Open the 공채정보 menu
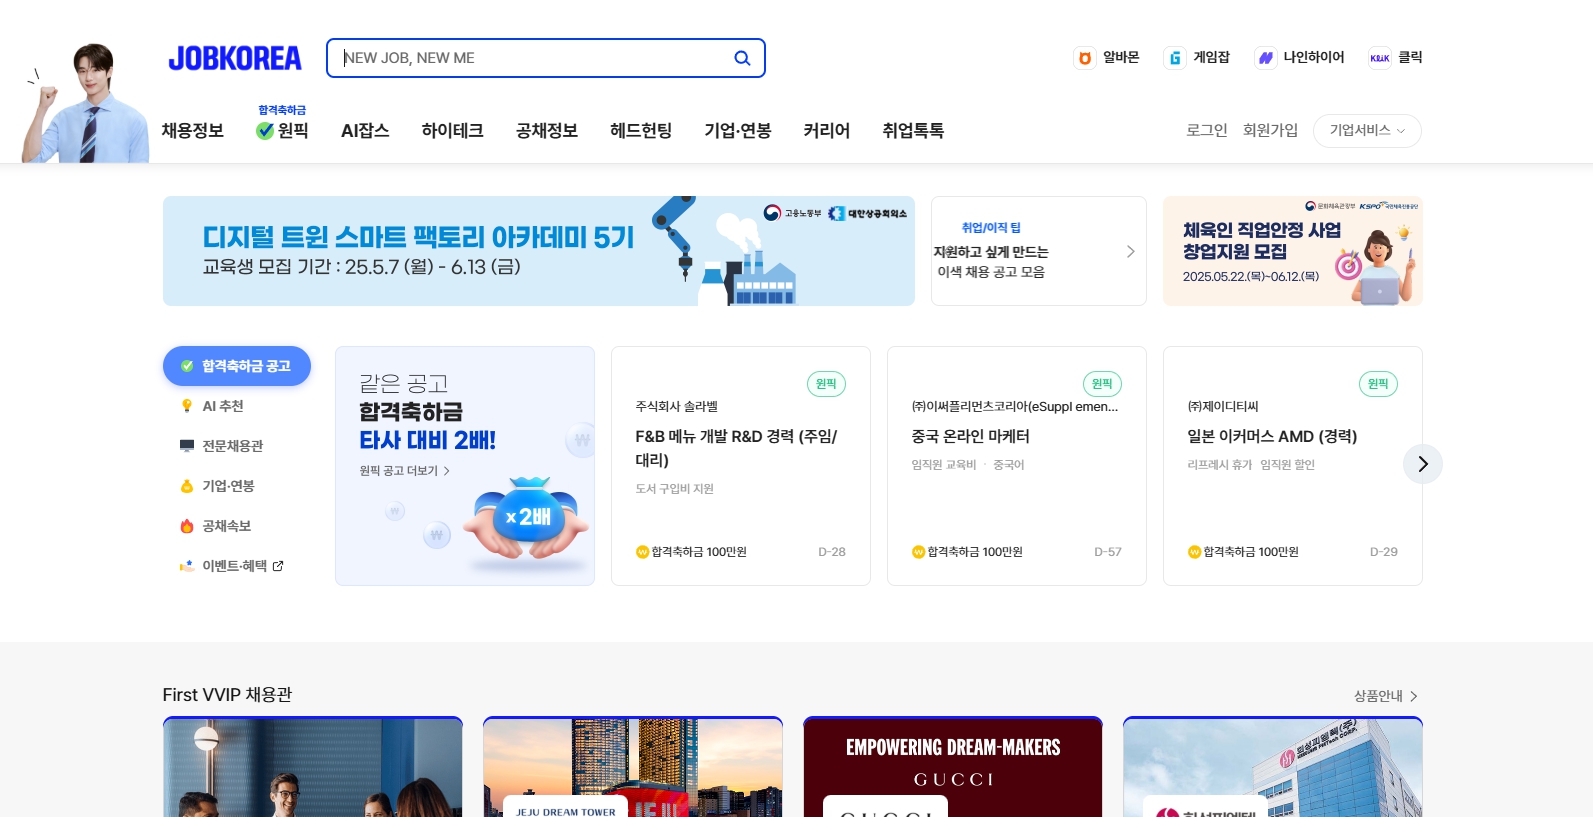The width and height of the screenshot is (1593, 817). 547,131
